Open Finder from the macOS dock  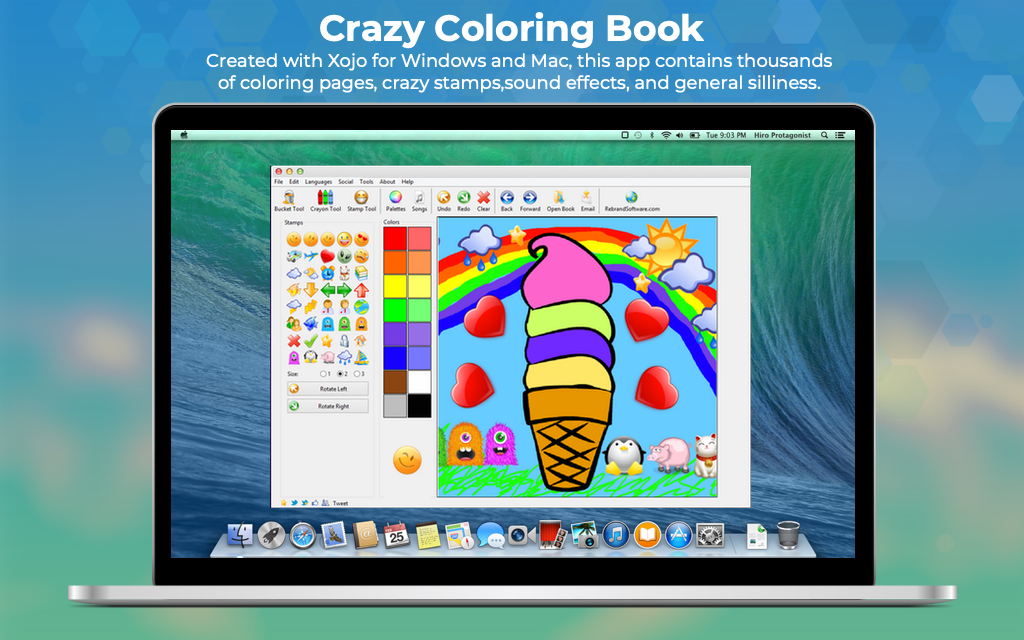tap(240, 536)
